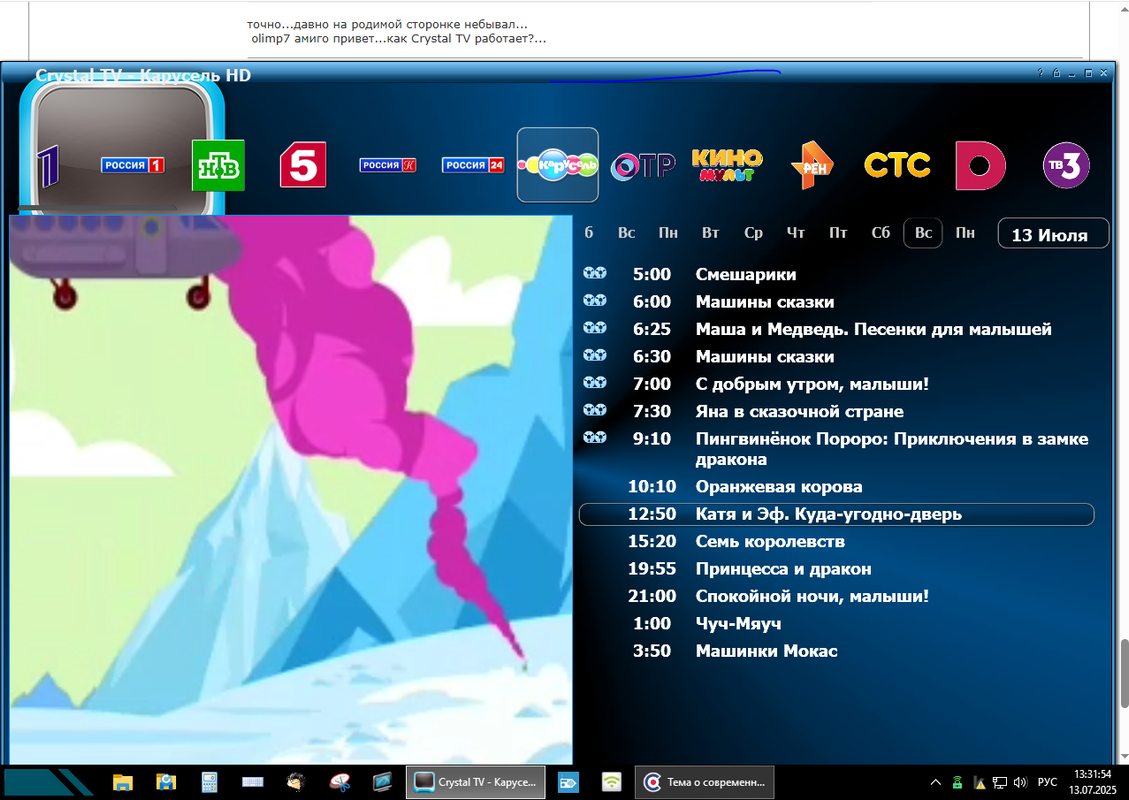Screen dimensions: 1129x800
Task: Click archive icon beside Маша и Медведь
Action: (x=595, y=328)
